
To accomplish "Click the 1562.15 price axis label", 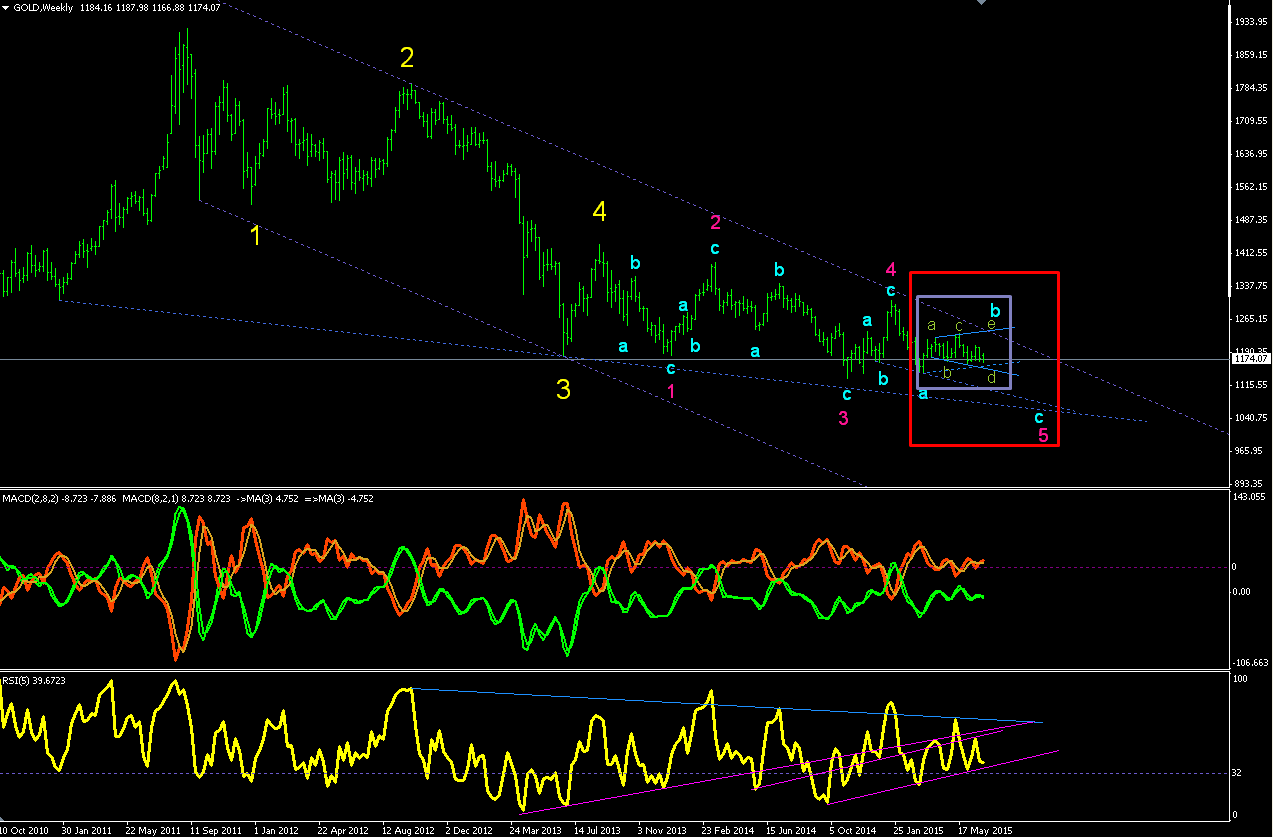I will [x=1249, y=187].
